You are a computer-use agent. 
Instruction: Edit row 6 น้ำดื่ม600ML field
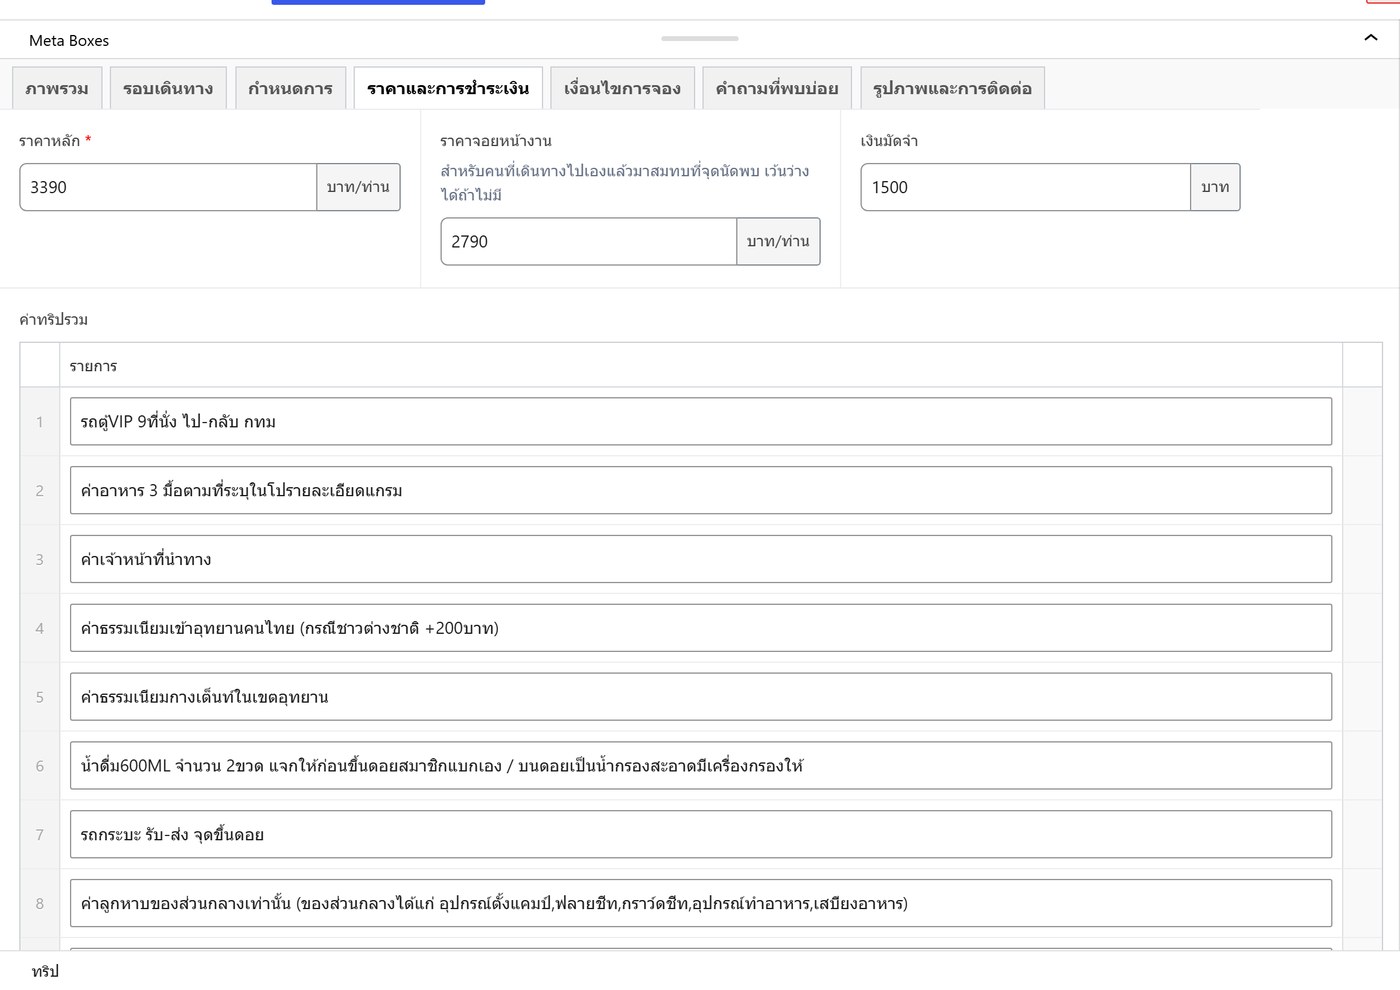701,766
